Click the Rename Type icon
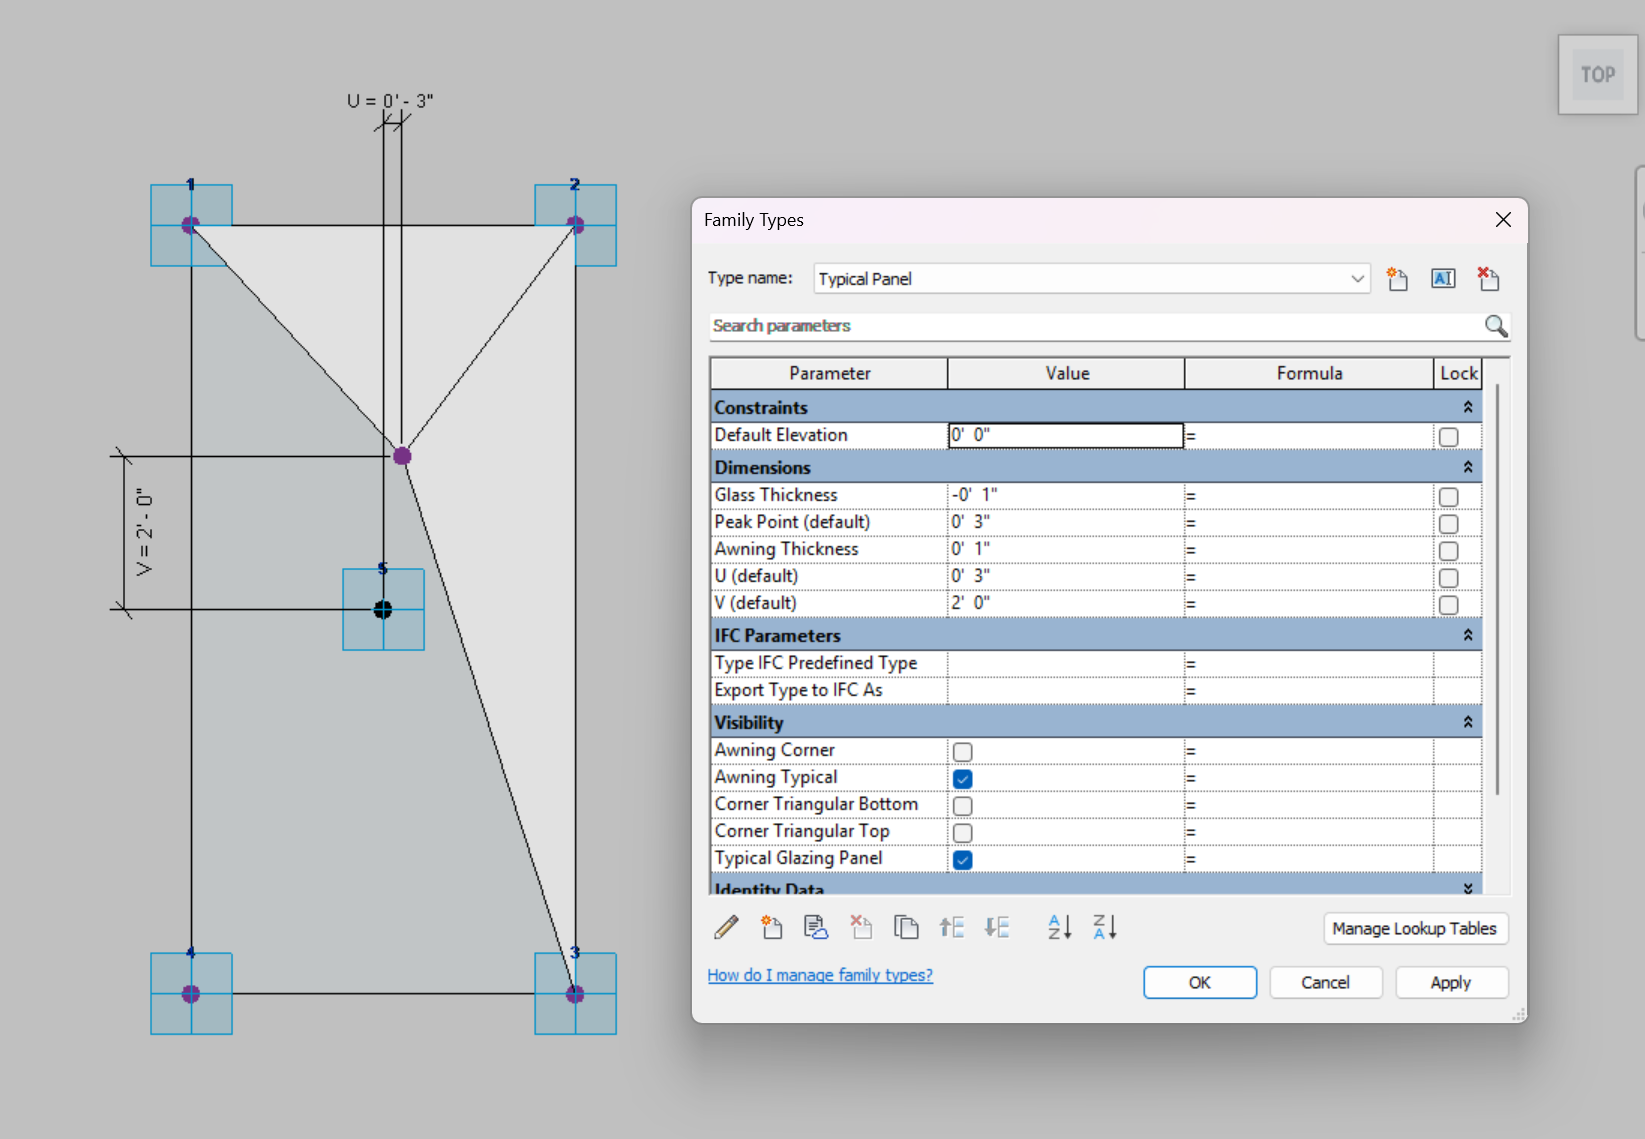The height and width of the screenshot is (1139, 1645). point(1442,279)
